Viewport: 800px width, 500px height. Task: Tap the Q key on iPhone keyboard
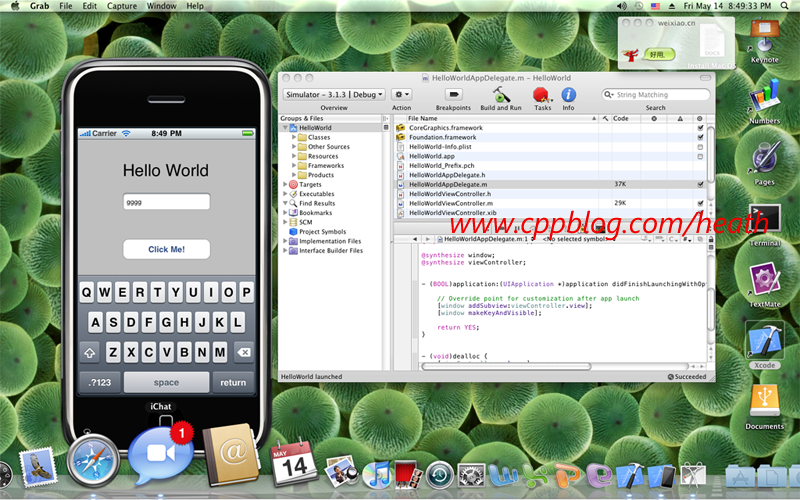[87, 292]
